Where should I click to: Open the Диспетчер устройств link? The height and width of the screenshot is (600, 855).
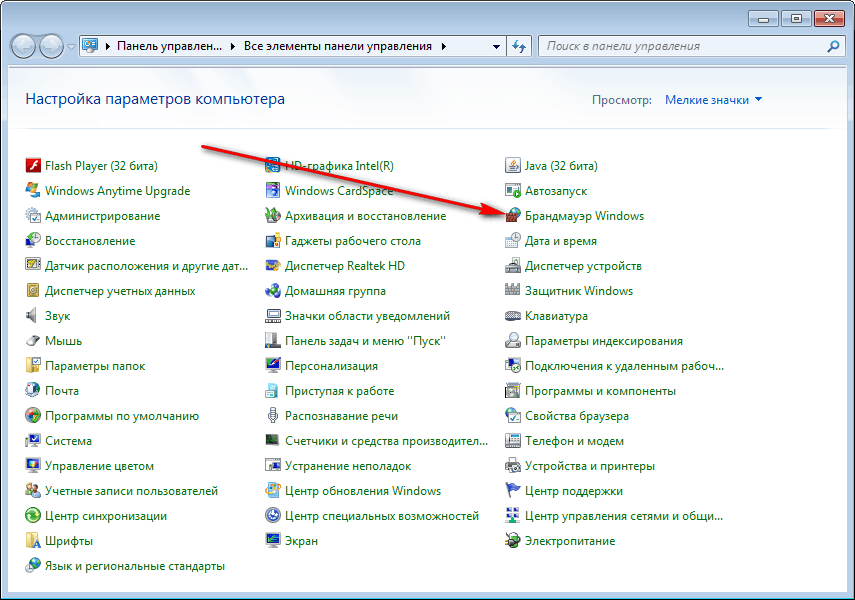tap(583, 266)
